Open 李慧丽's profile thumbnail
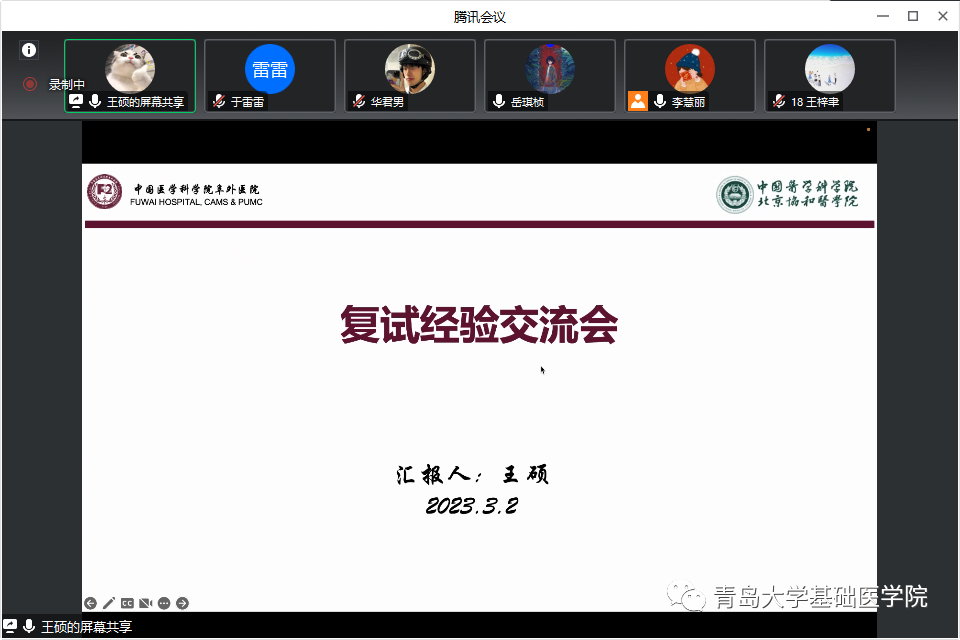960x640 pixels. pyautogui.click(x=689, y=70)
